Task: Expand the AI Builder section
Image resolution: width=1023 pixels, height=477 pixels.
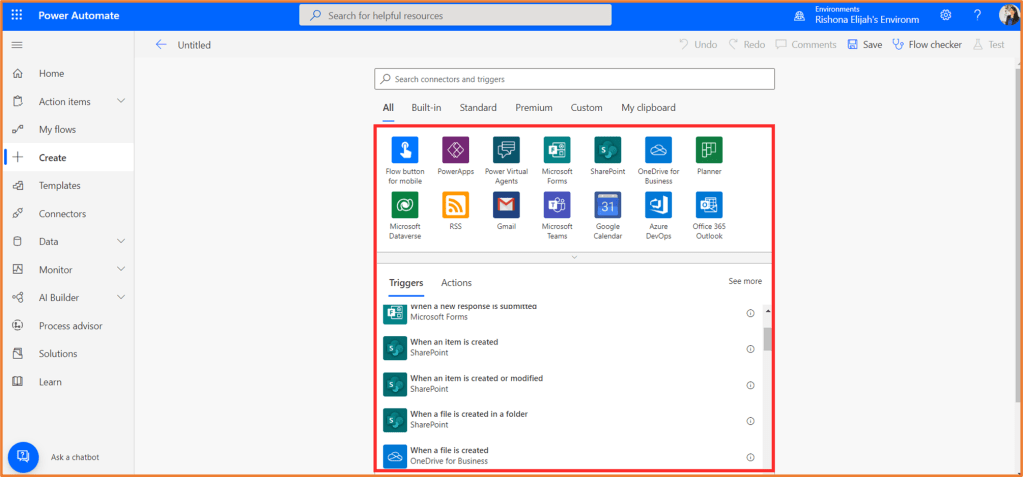Action: click(121, 297)
